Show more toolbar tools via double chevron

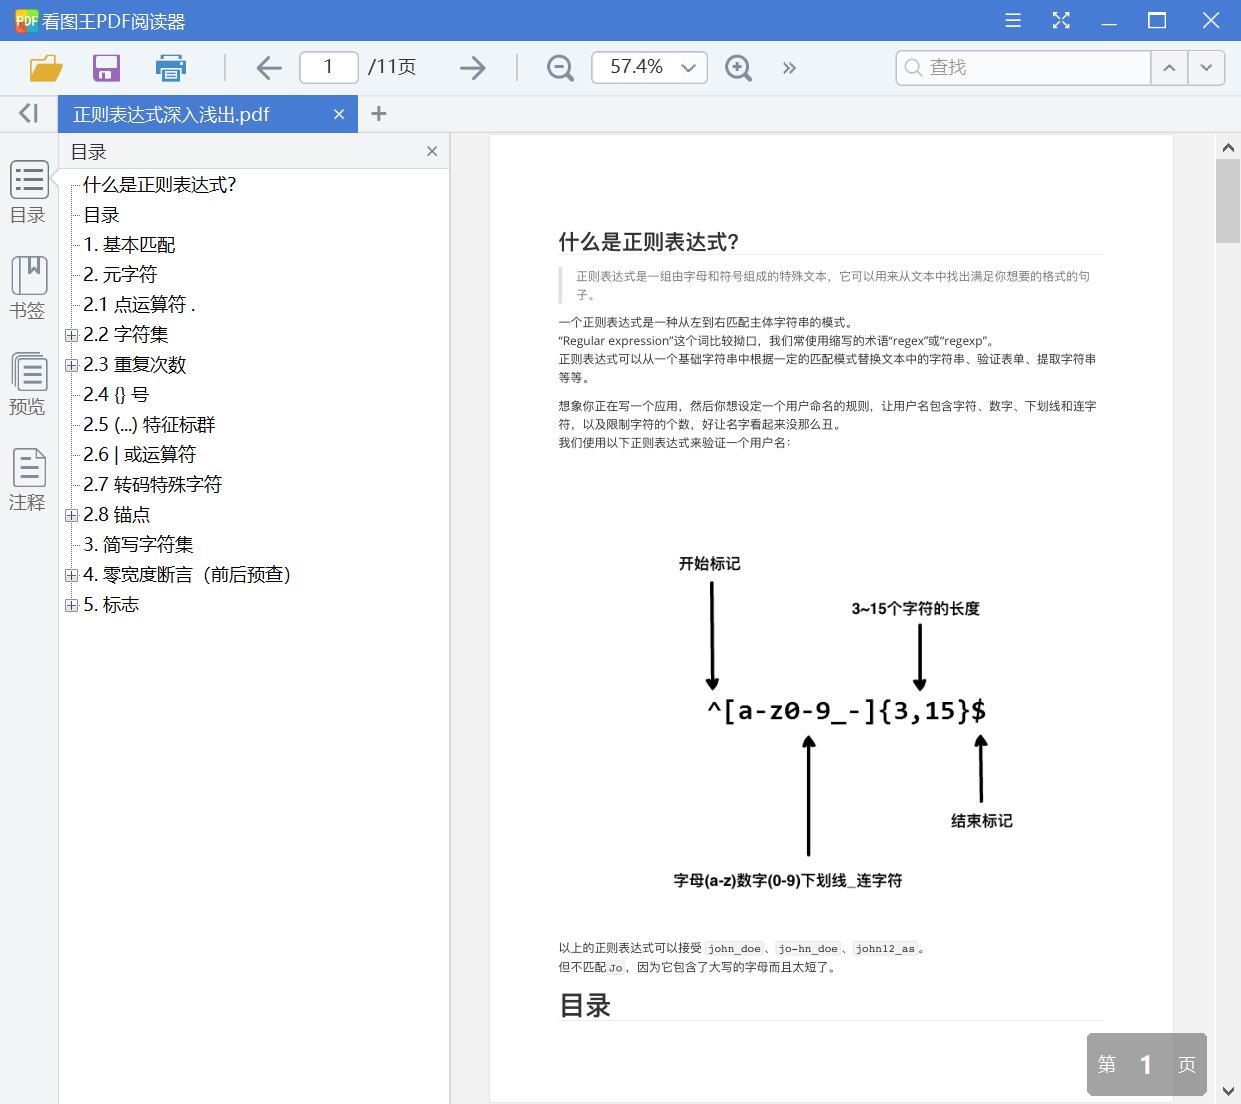click(789, 68)
